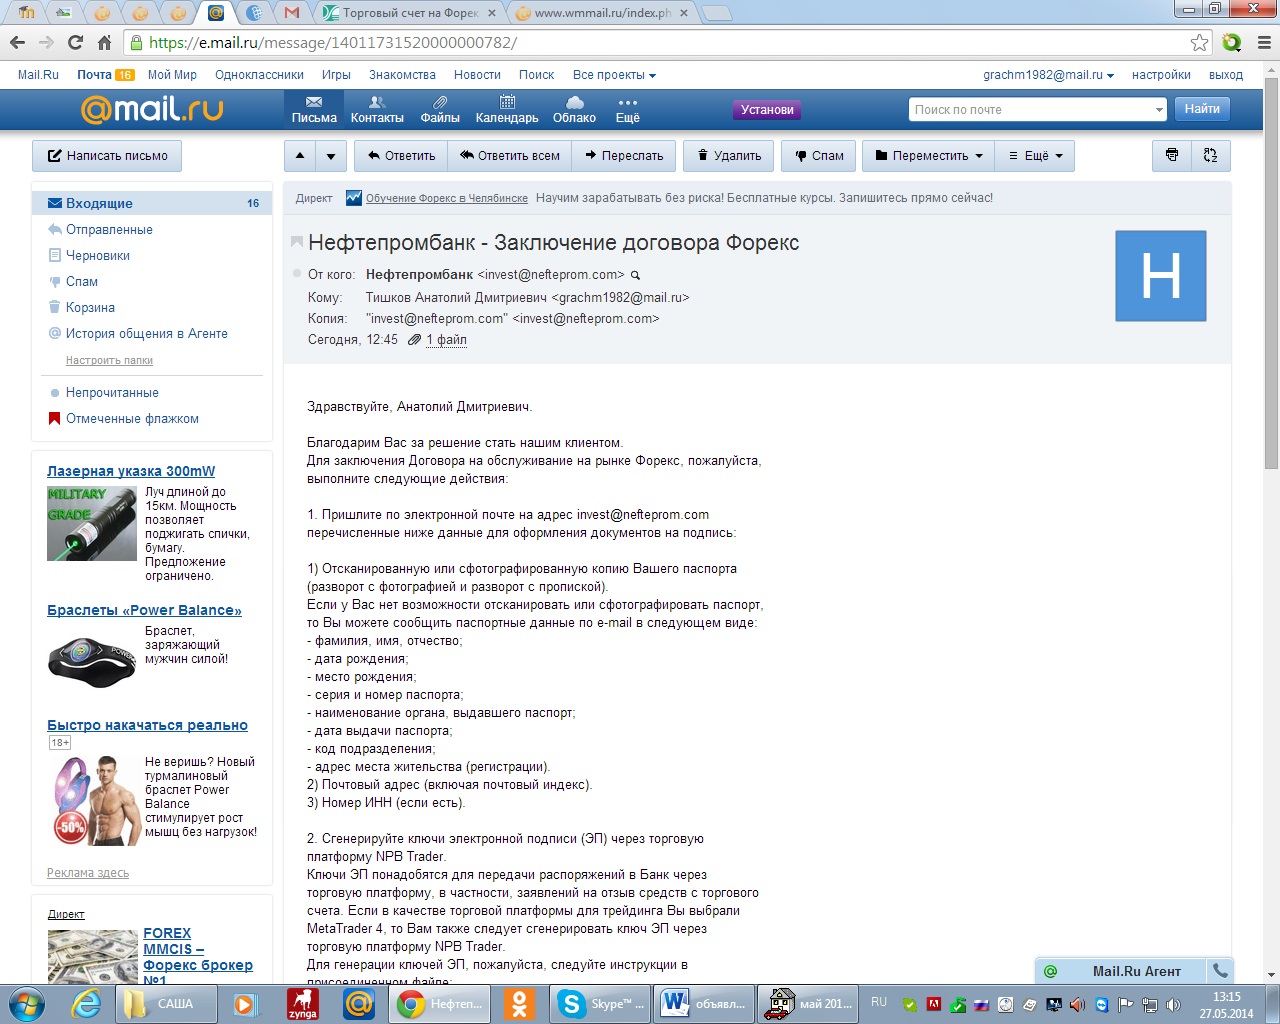Open the Входящие folder

(x=152, y=203)
